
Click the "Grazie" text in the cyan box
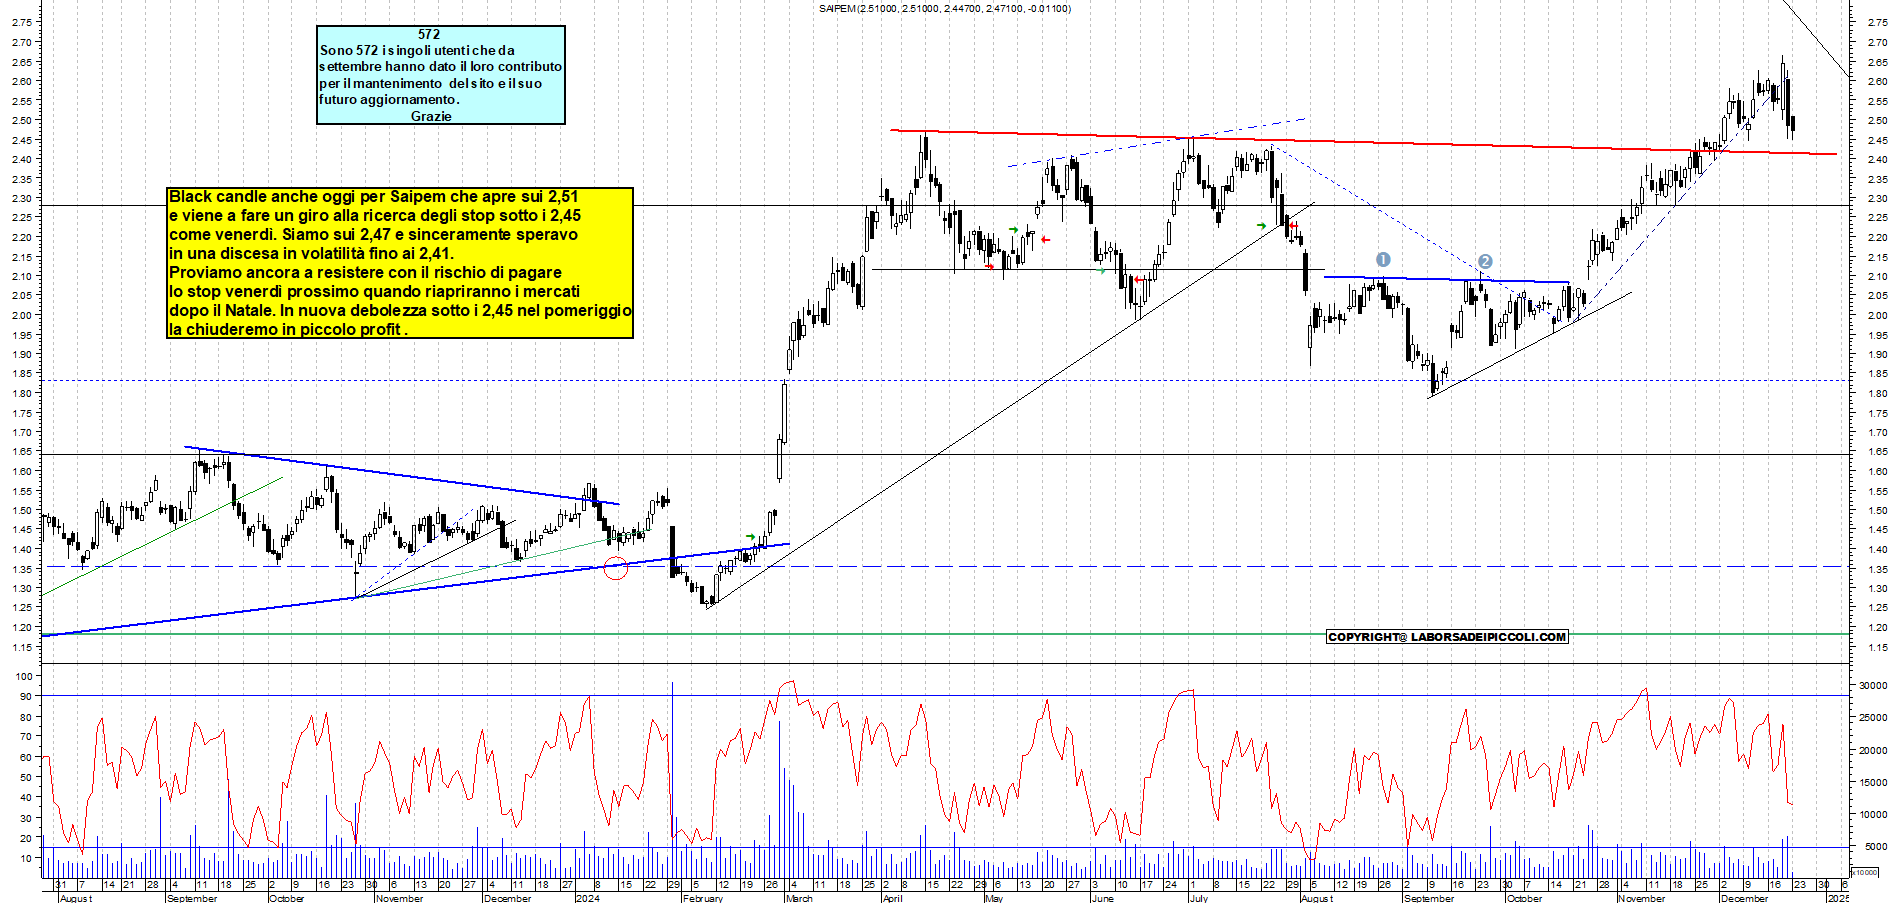click(431, 116)
